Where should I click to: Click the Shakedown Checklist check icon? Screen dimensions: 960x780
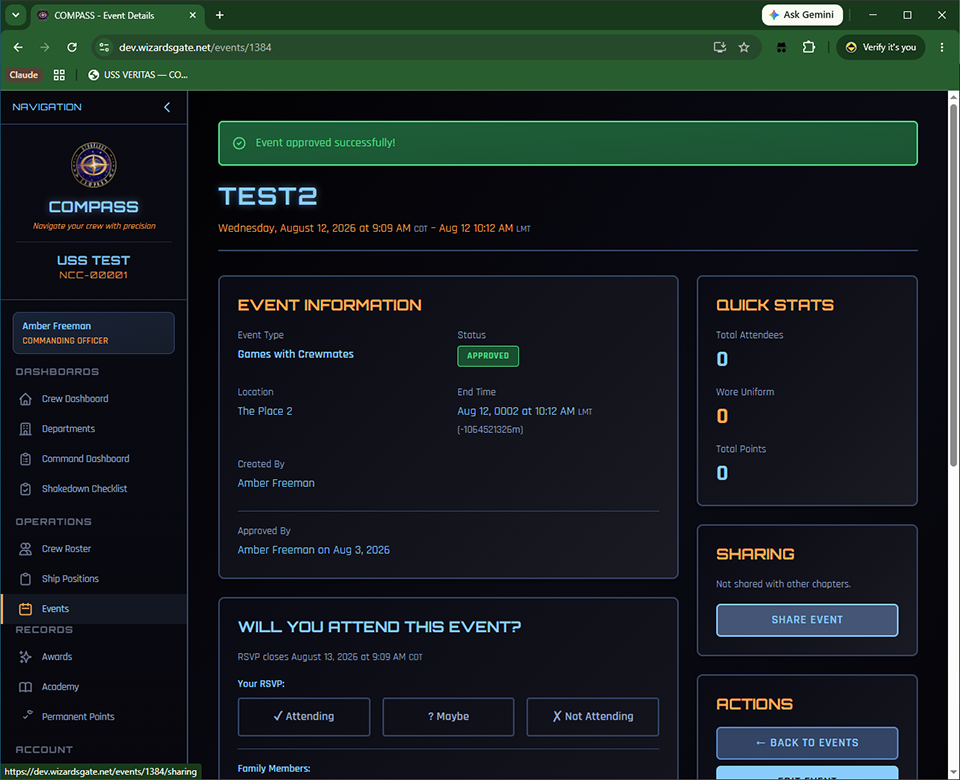tap(25, 489)
